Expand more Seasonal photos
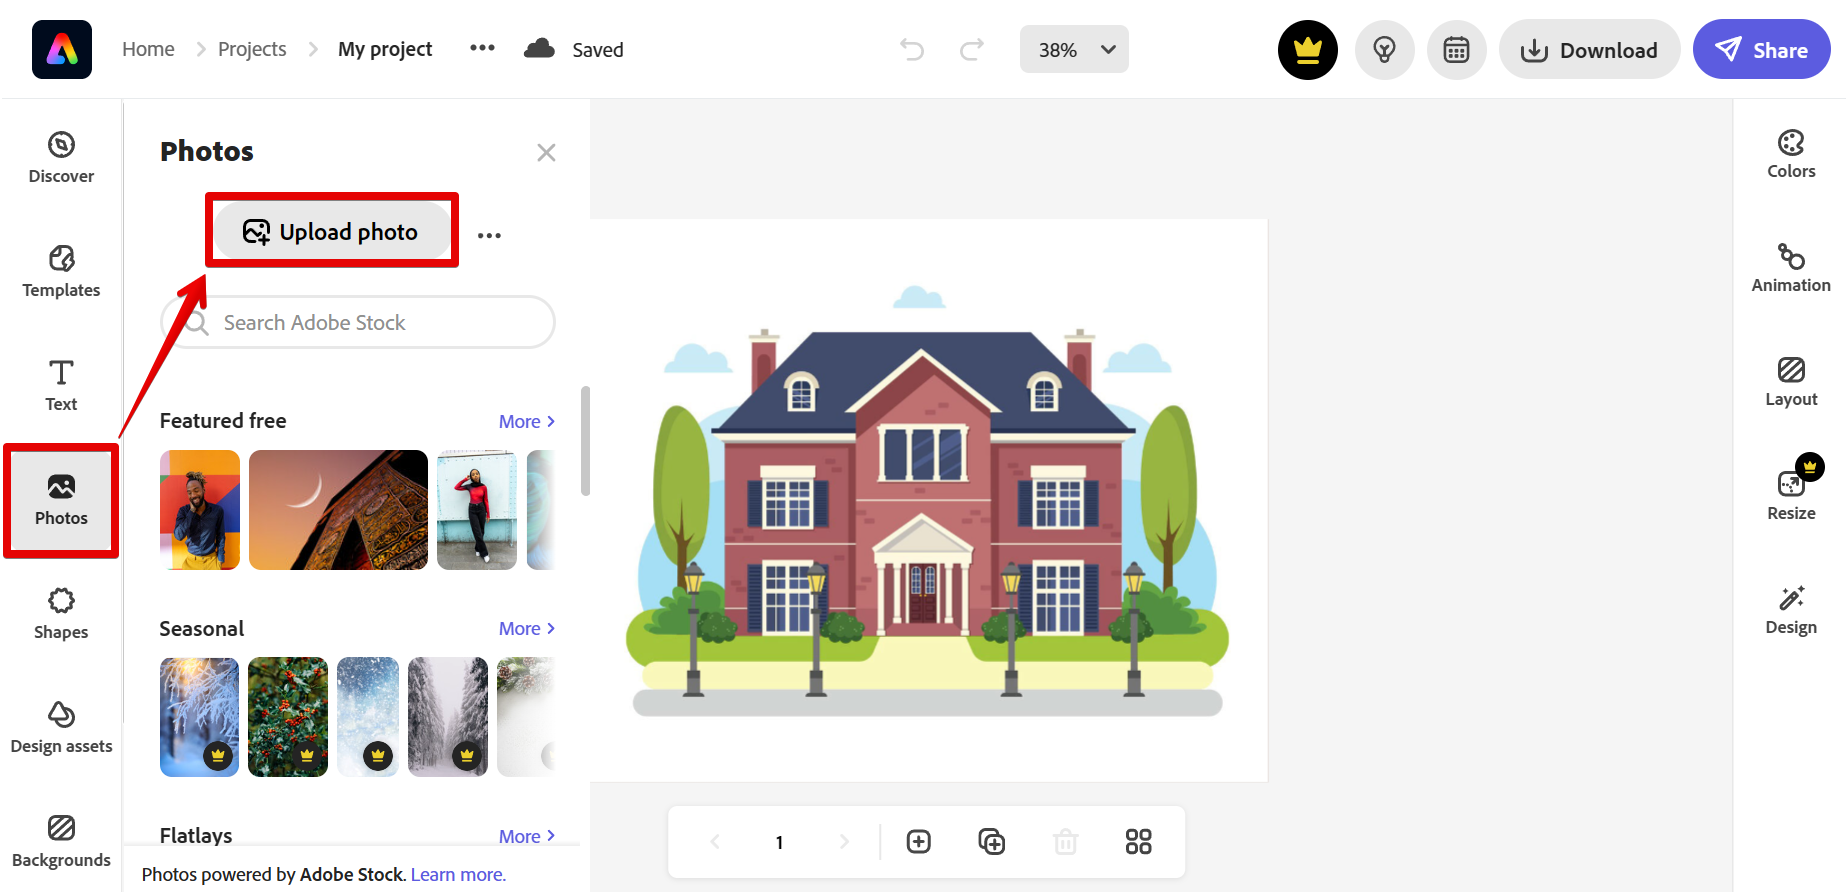 tap(527, 629)
